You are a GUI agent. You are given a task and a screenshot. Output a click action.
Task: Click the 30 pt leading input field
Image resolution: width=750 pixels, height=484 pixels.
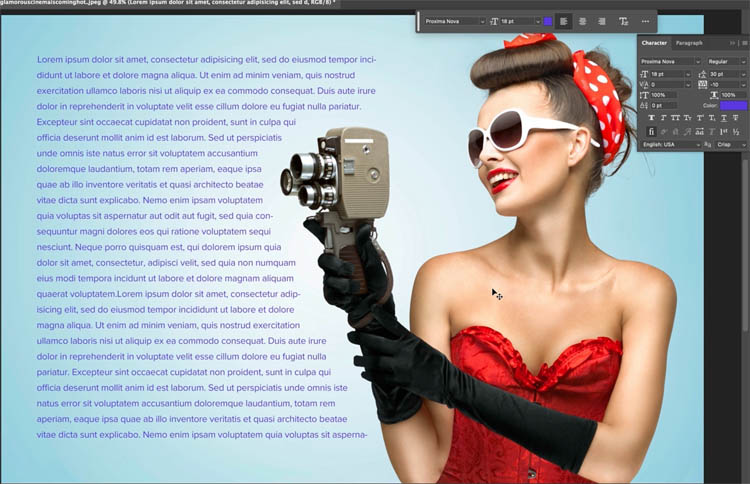click(726, 74)
